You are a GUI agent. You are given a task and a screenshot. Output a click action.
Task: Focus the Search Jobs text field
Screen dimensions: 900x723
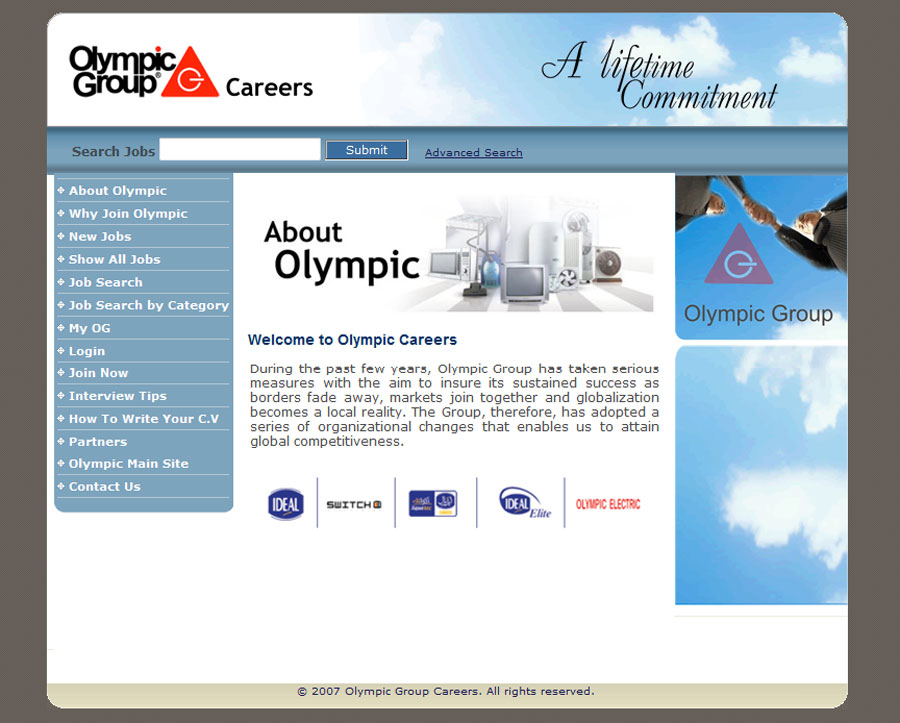click(x=240, y=150)
